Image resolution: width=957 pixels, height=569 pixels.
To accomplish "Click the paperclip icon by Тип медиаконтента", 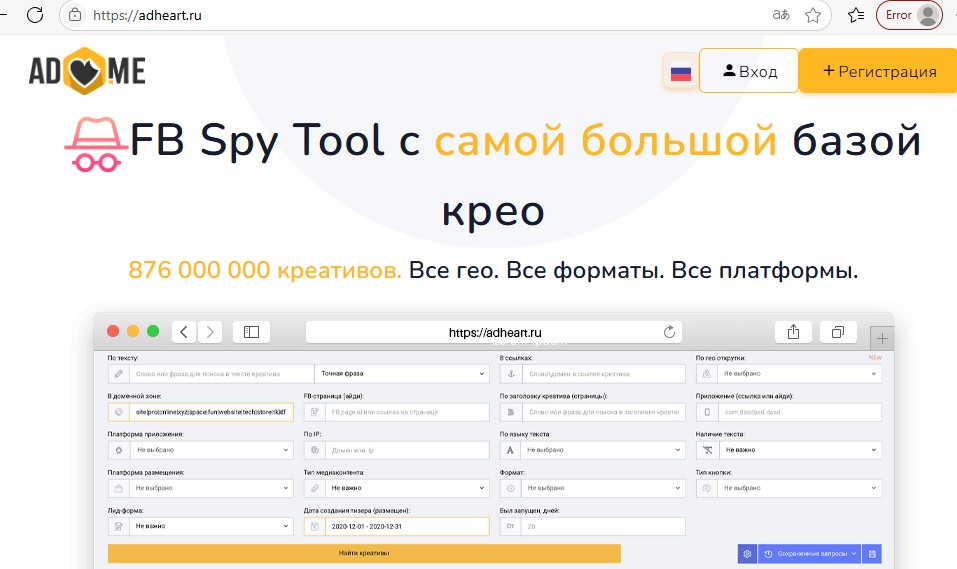I will click(315, 488).
